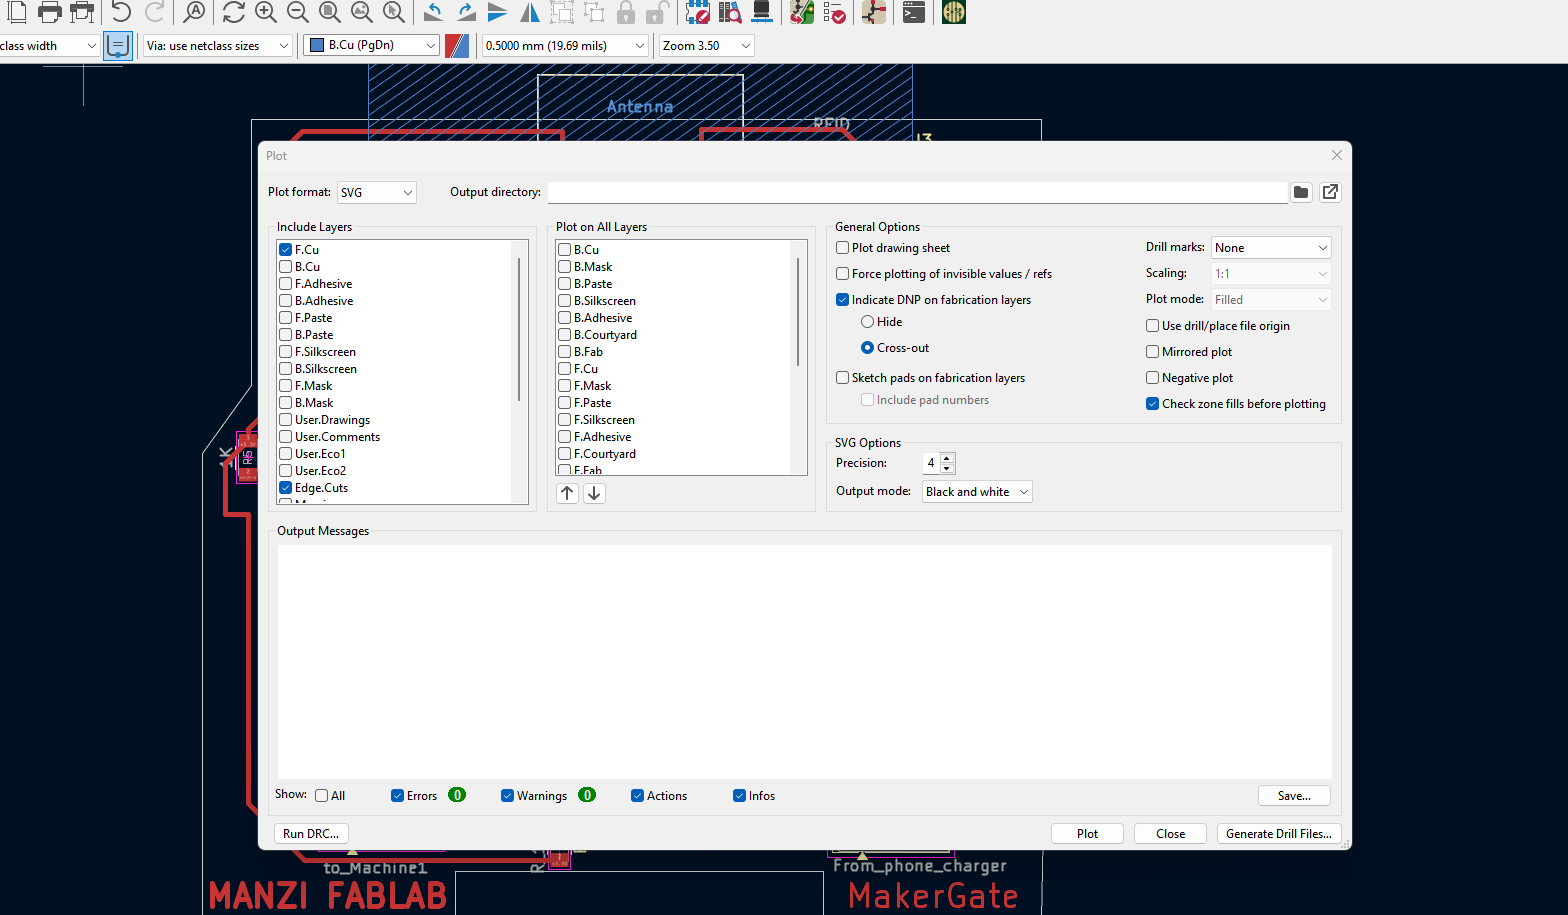Open the Find text tool
The image size is (1568, 915).
pos(194,12)
